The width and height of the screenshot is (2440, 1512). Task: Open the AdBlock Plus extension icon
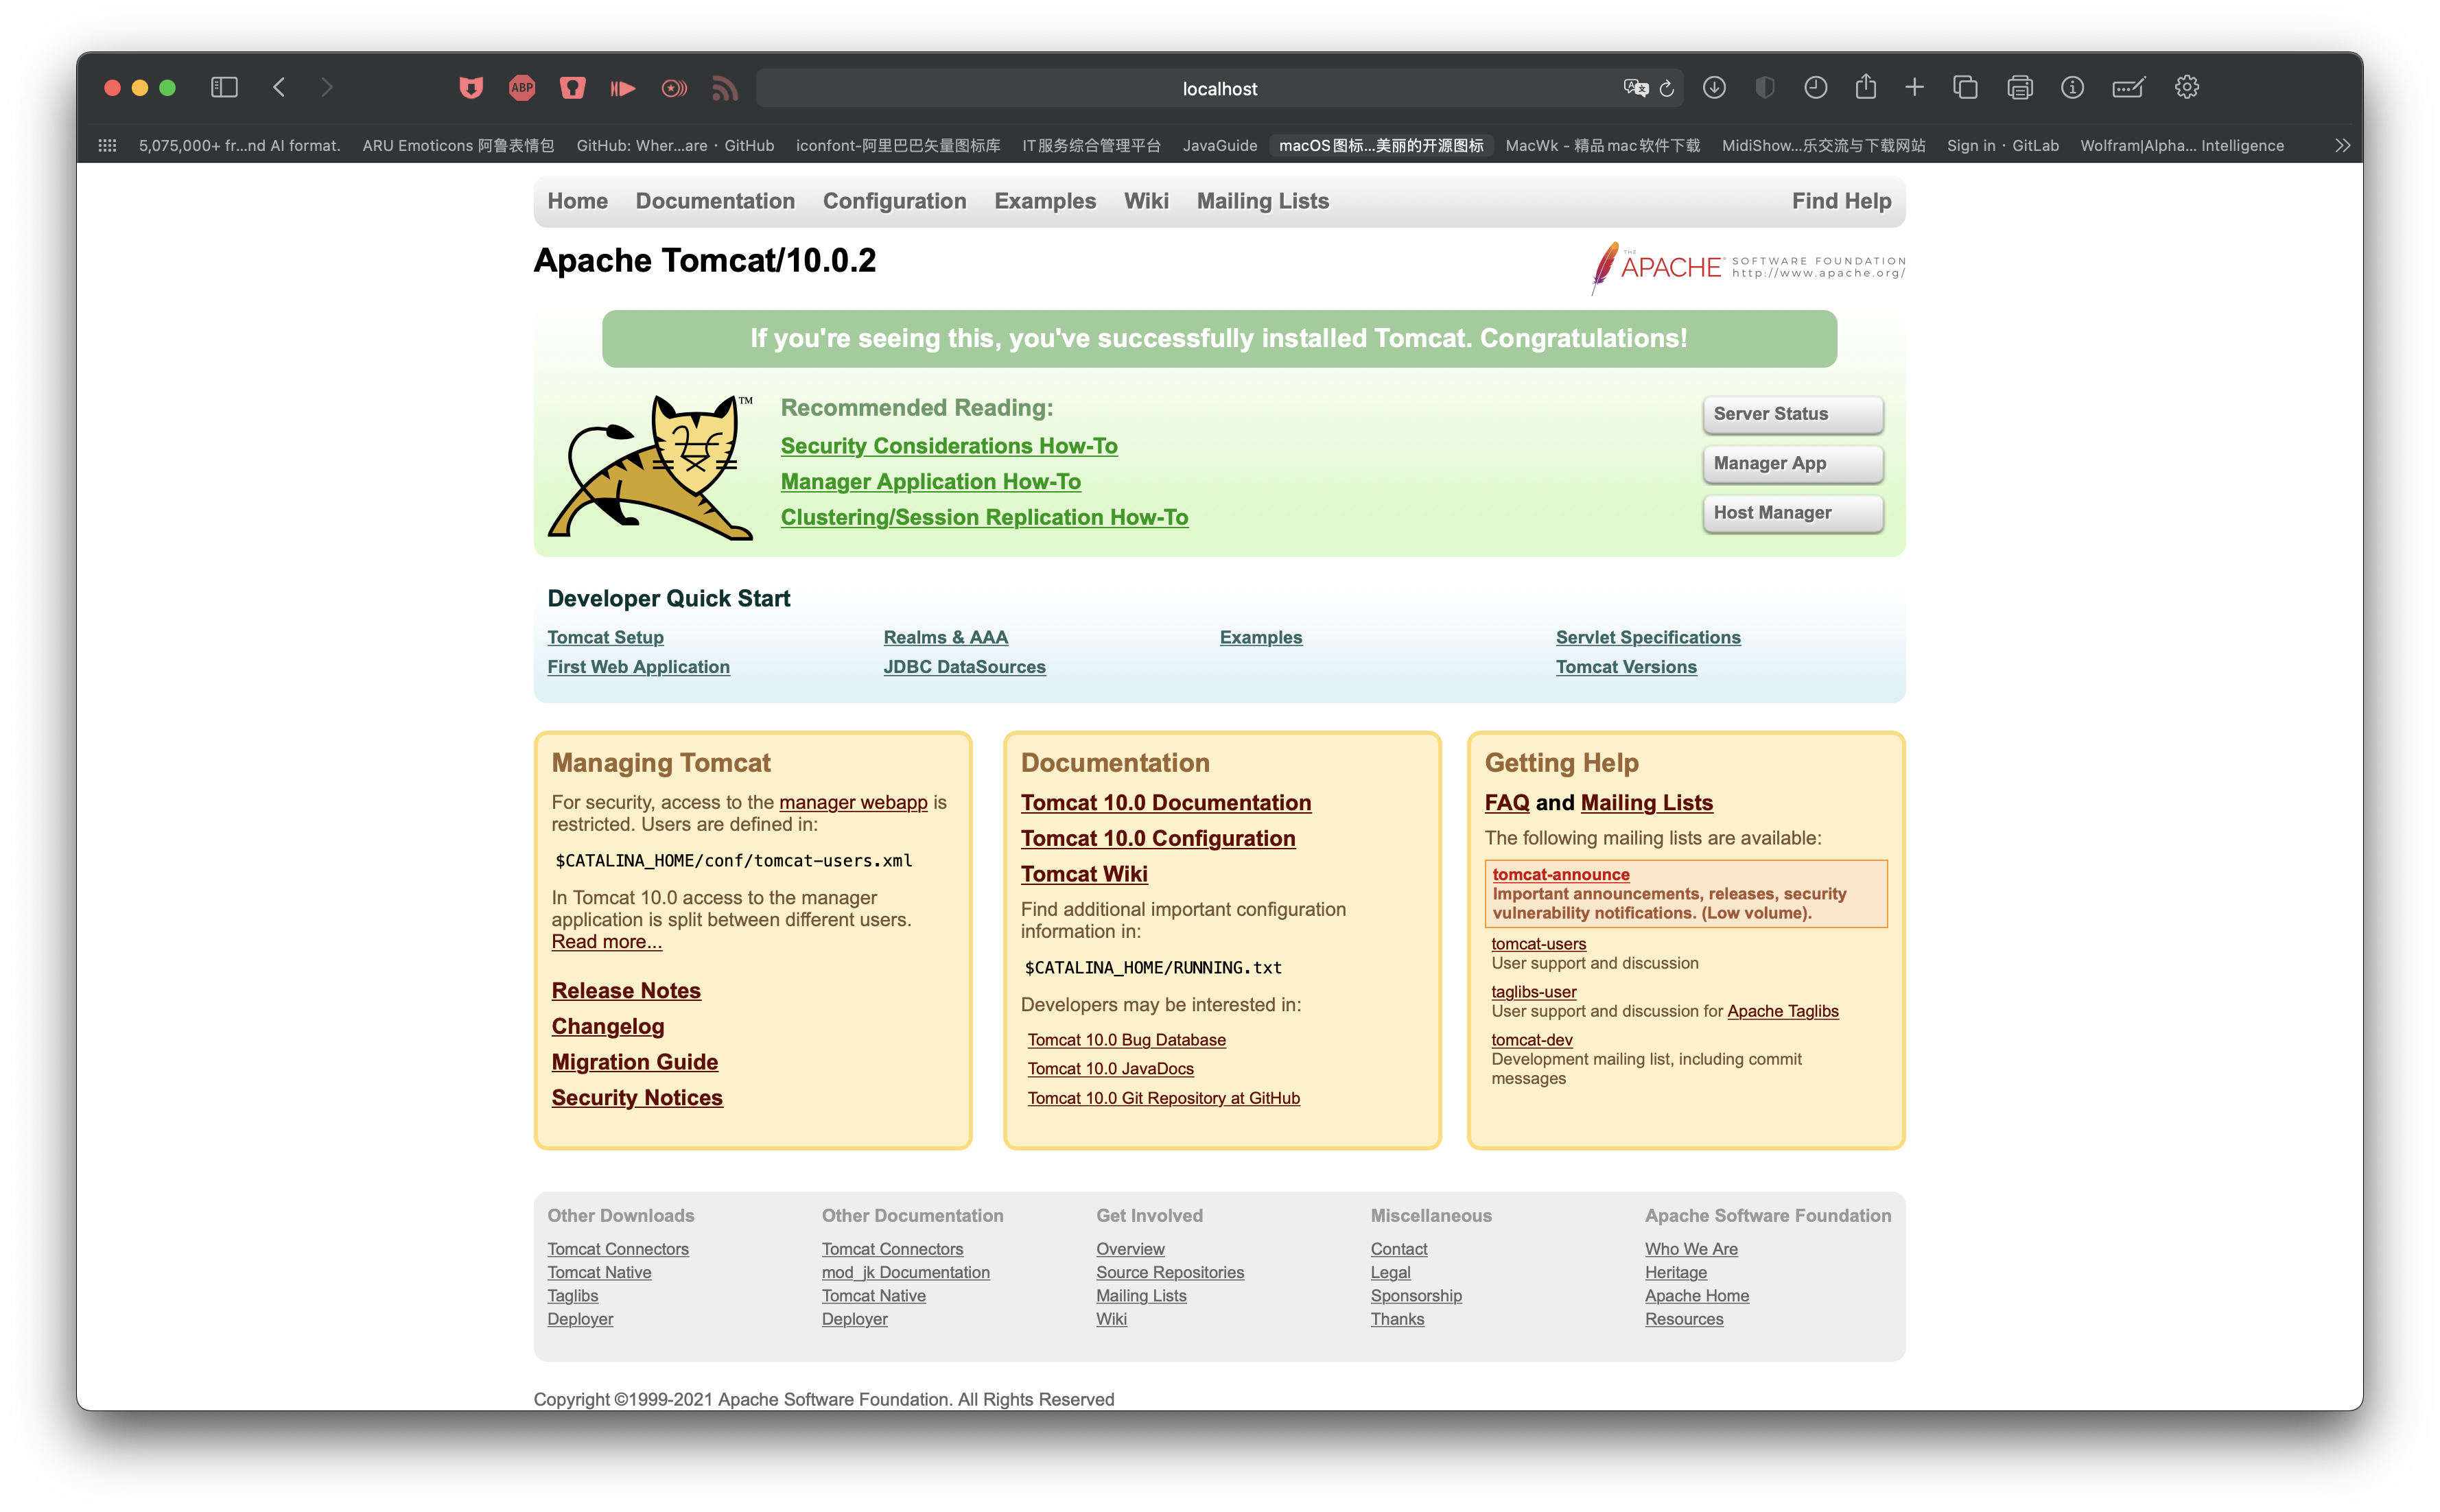(x=522, y=88)
